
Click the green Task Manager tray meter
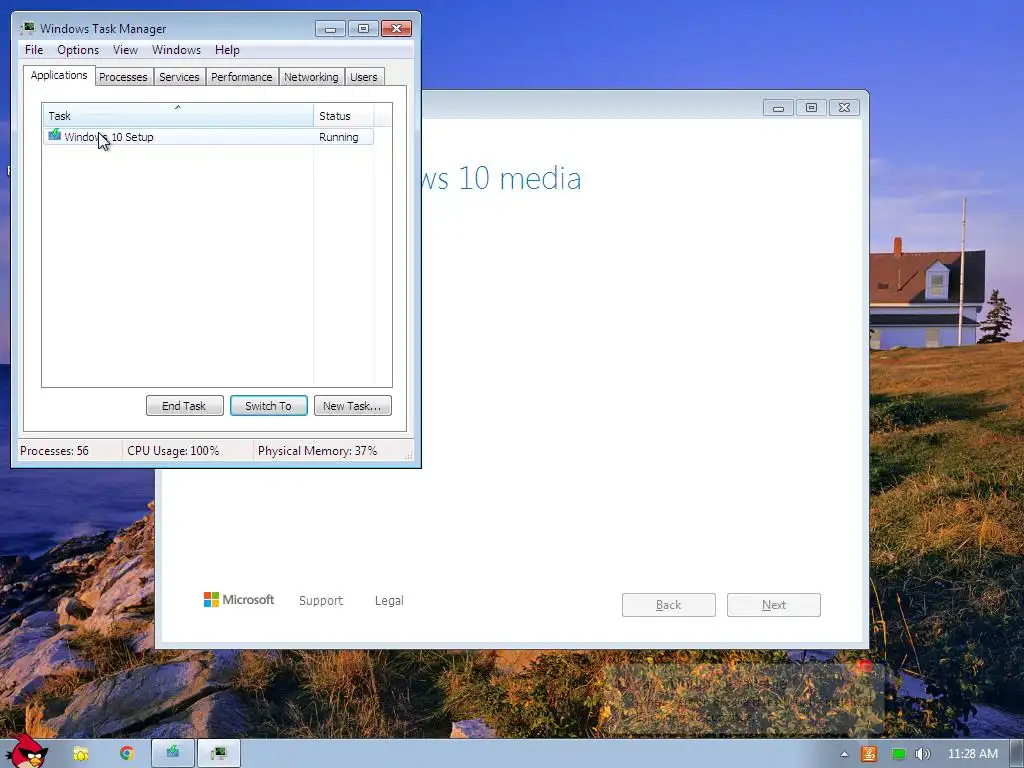coord(899,754)
